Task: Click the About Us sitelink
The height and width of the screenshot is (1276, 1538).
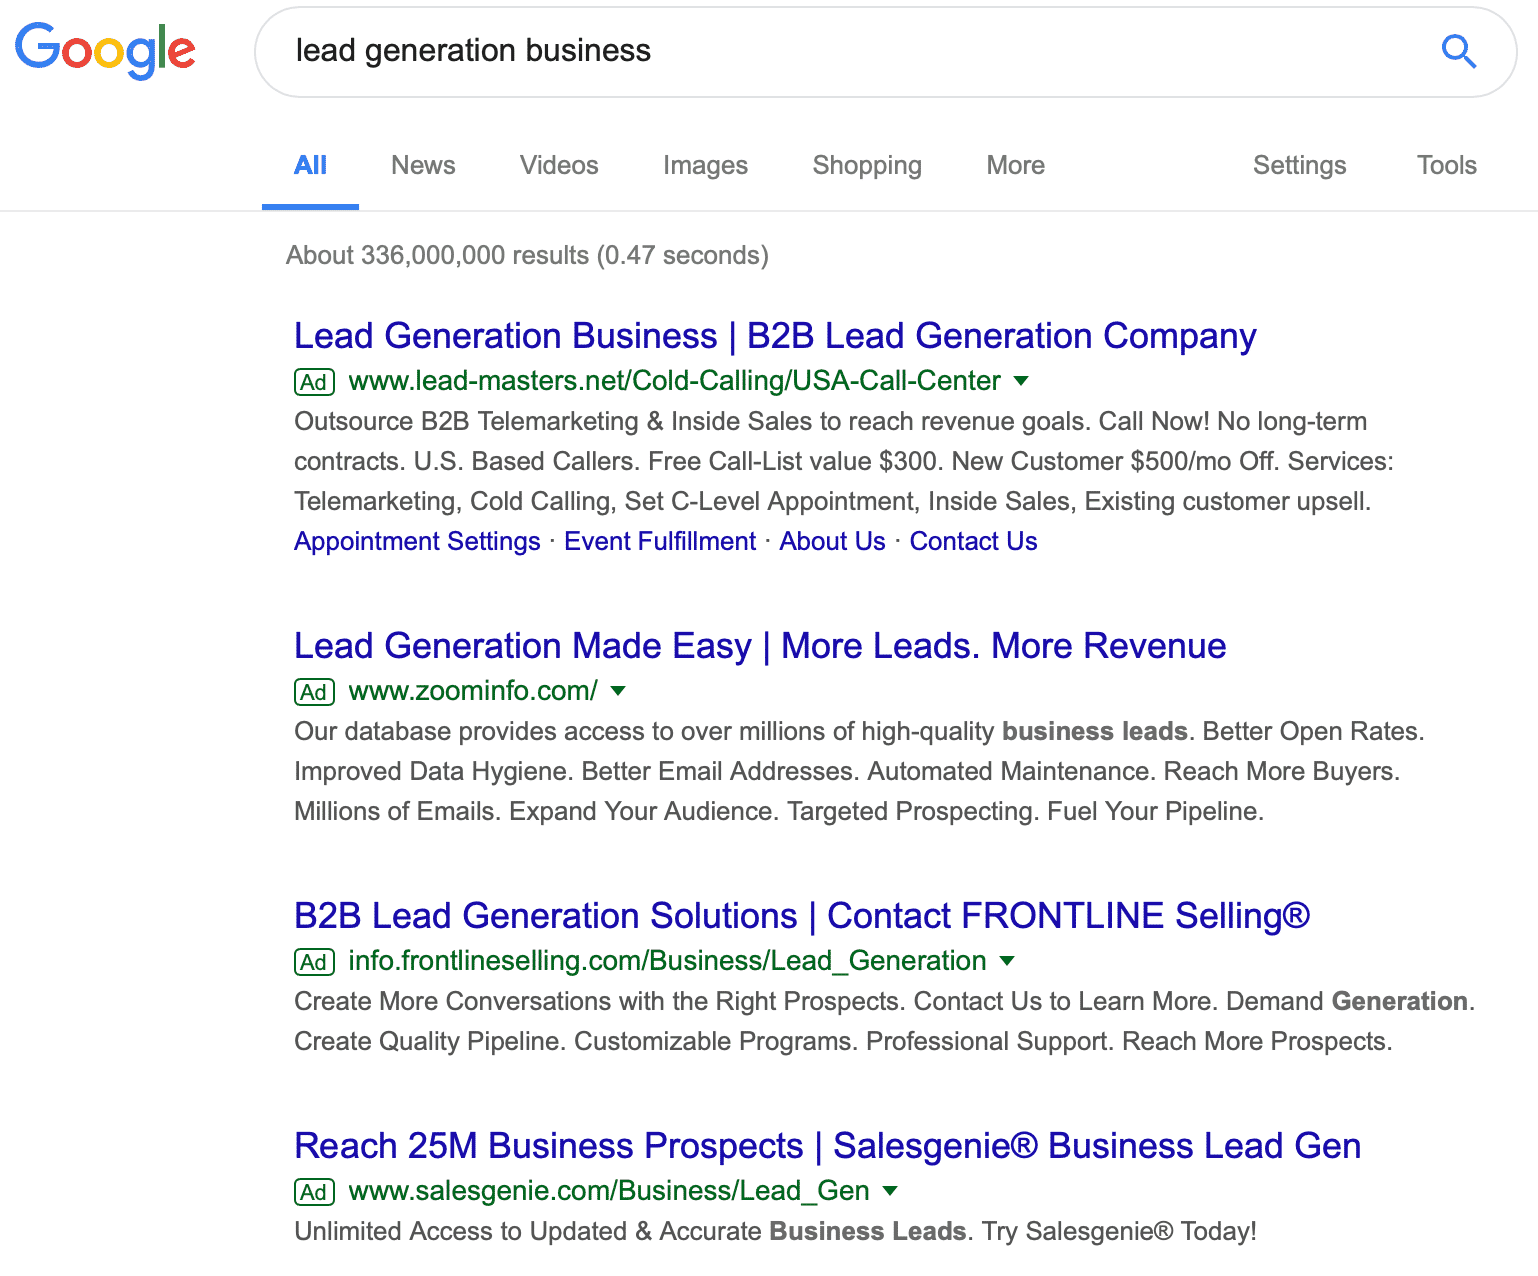Action: click(x=832, y=542)
